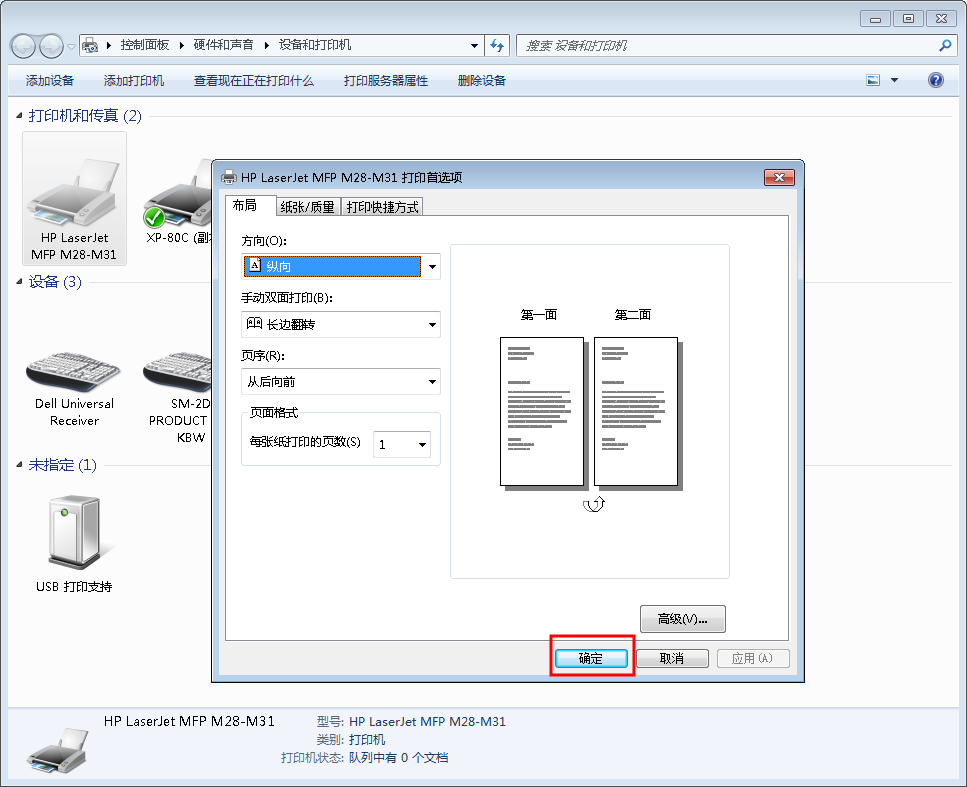Select the Dell Universal Receiver device

(x=74, y=389)
